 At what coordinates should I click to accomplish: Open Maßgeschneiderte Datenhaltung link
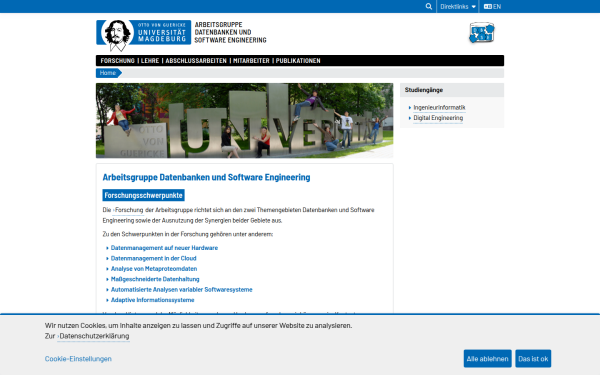click(x=155, y=279)
